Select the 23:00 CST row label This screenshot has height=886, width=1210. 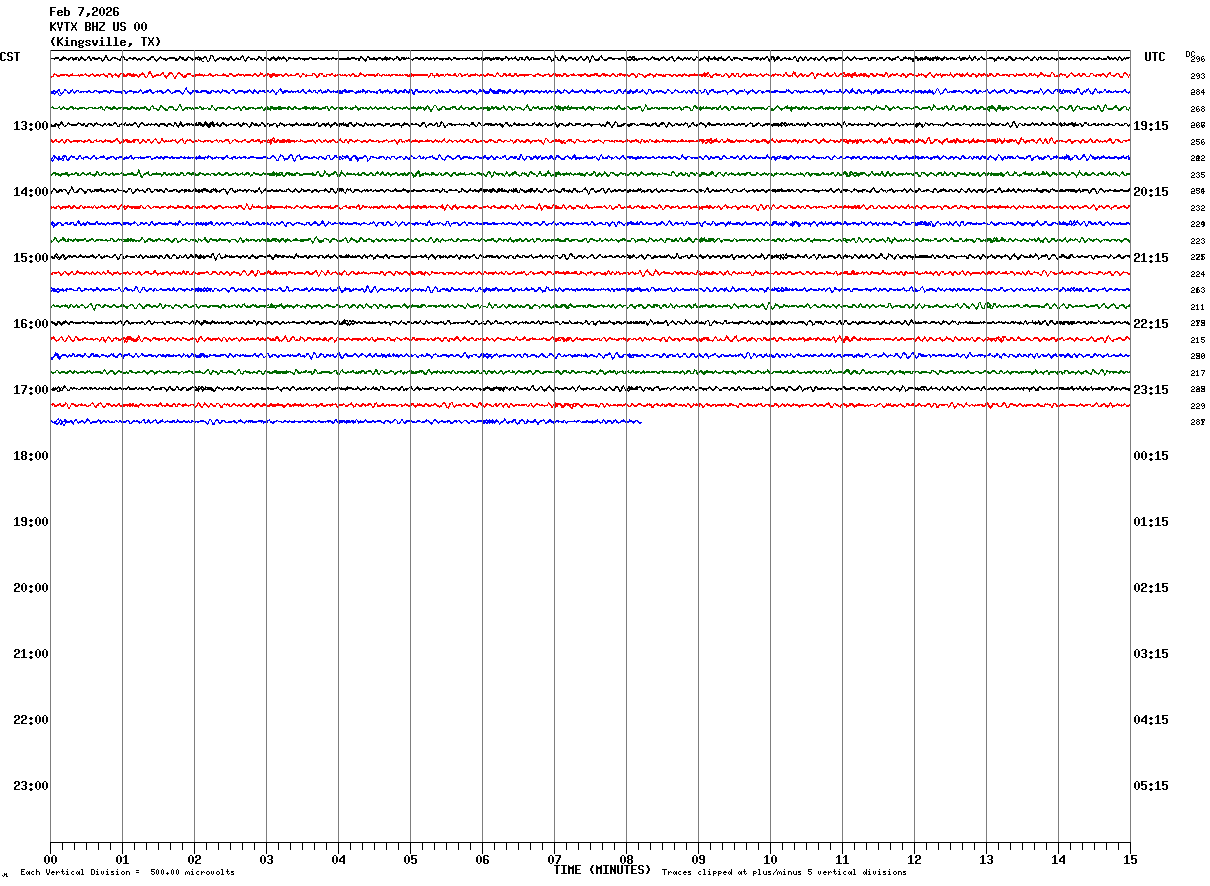(x=31, y=786)
